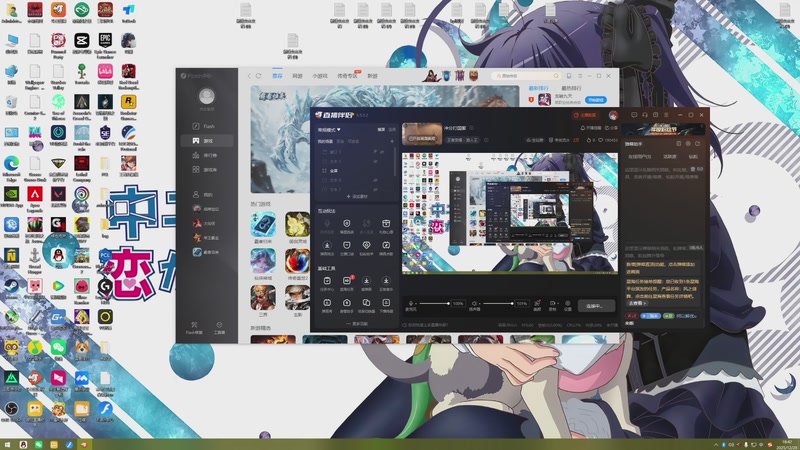Open 设置 gear icon in bottom bar
Viewport: 800px width, 450px height.
(x=567, y=305)
